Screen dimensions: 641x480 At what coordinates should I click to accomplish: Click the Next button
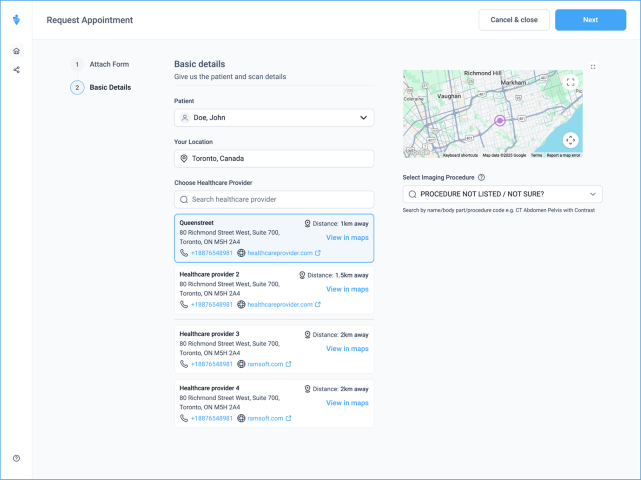[x=590, y=20]
